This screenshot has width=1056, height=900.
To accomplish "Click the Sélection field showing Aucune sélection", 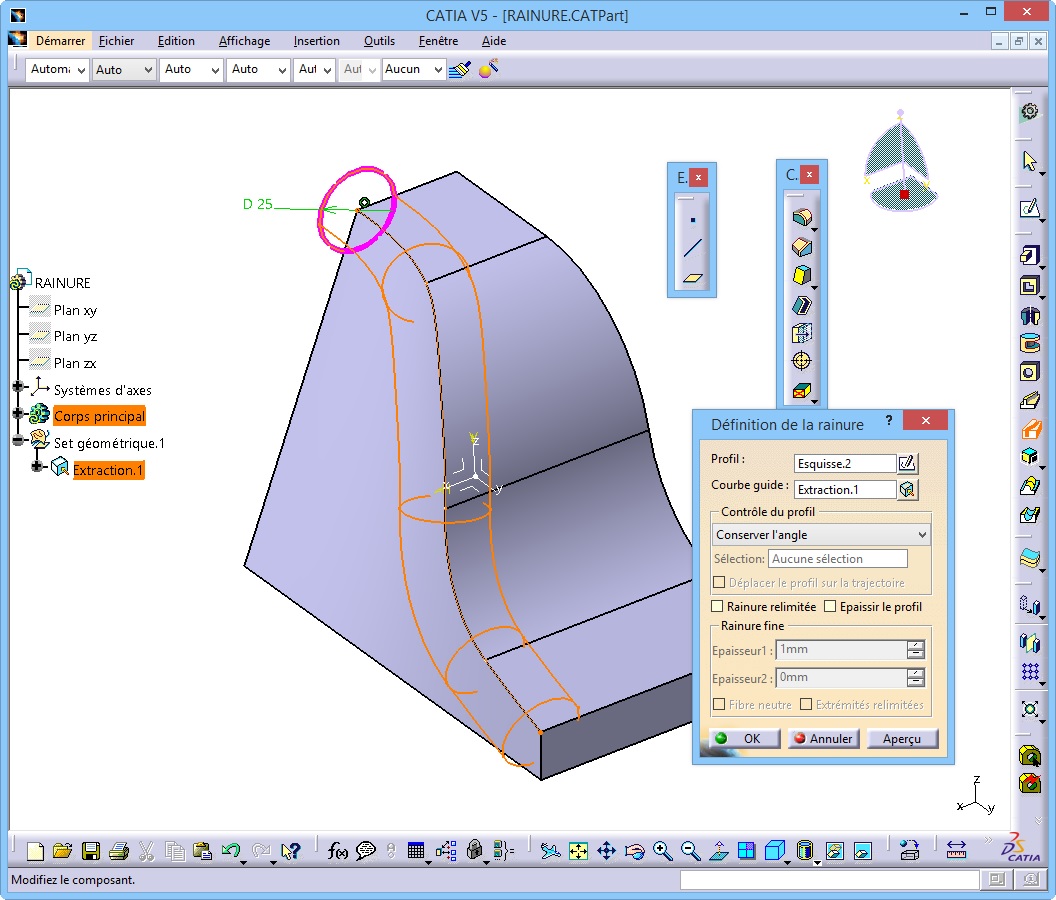I will click(x=838, y=558).
